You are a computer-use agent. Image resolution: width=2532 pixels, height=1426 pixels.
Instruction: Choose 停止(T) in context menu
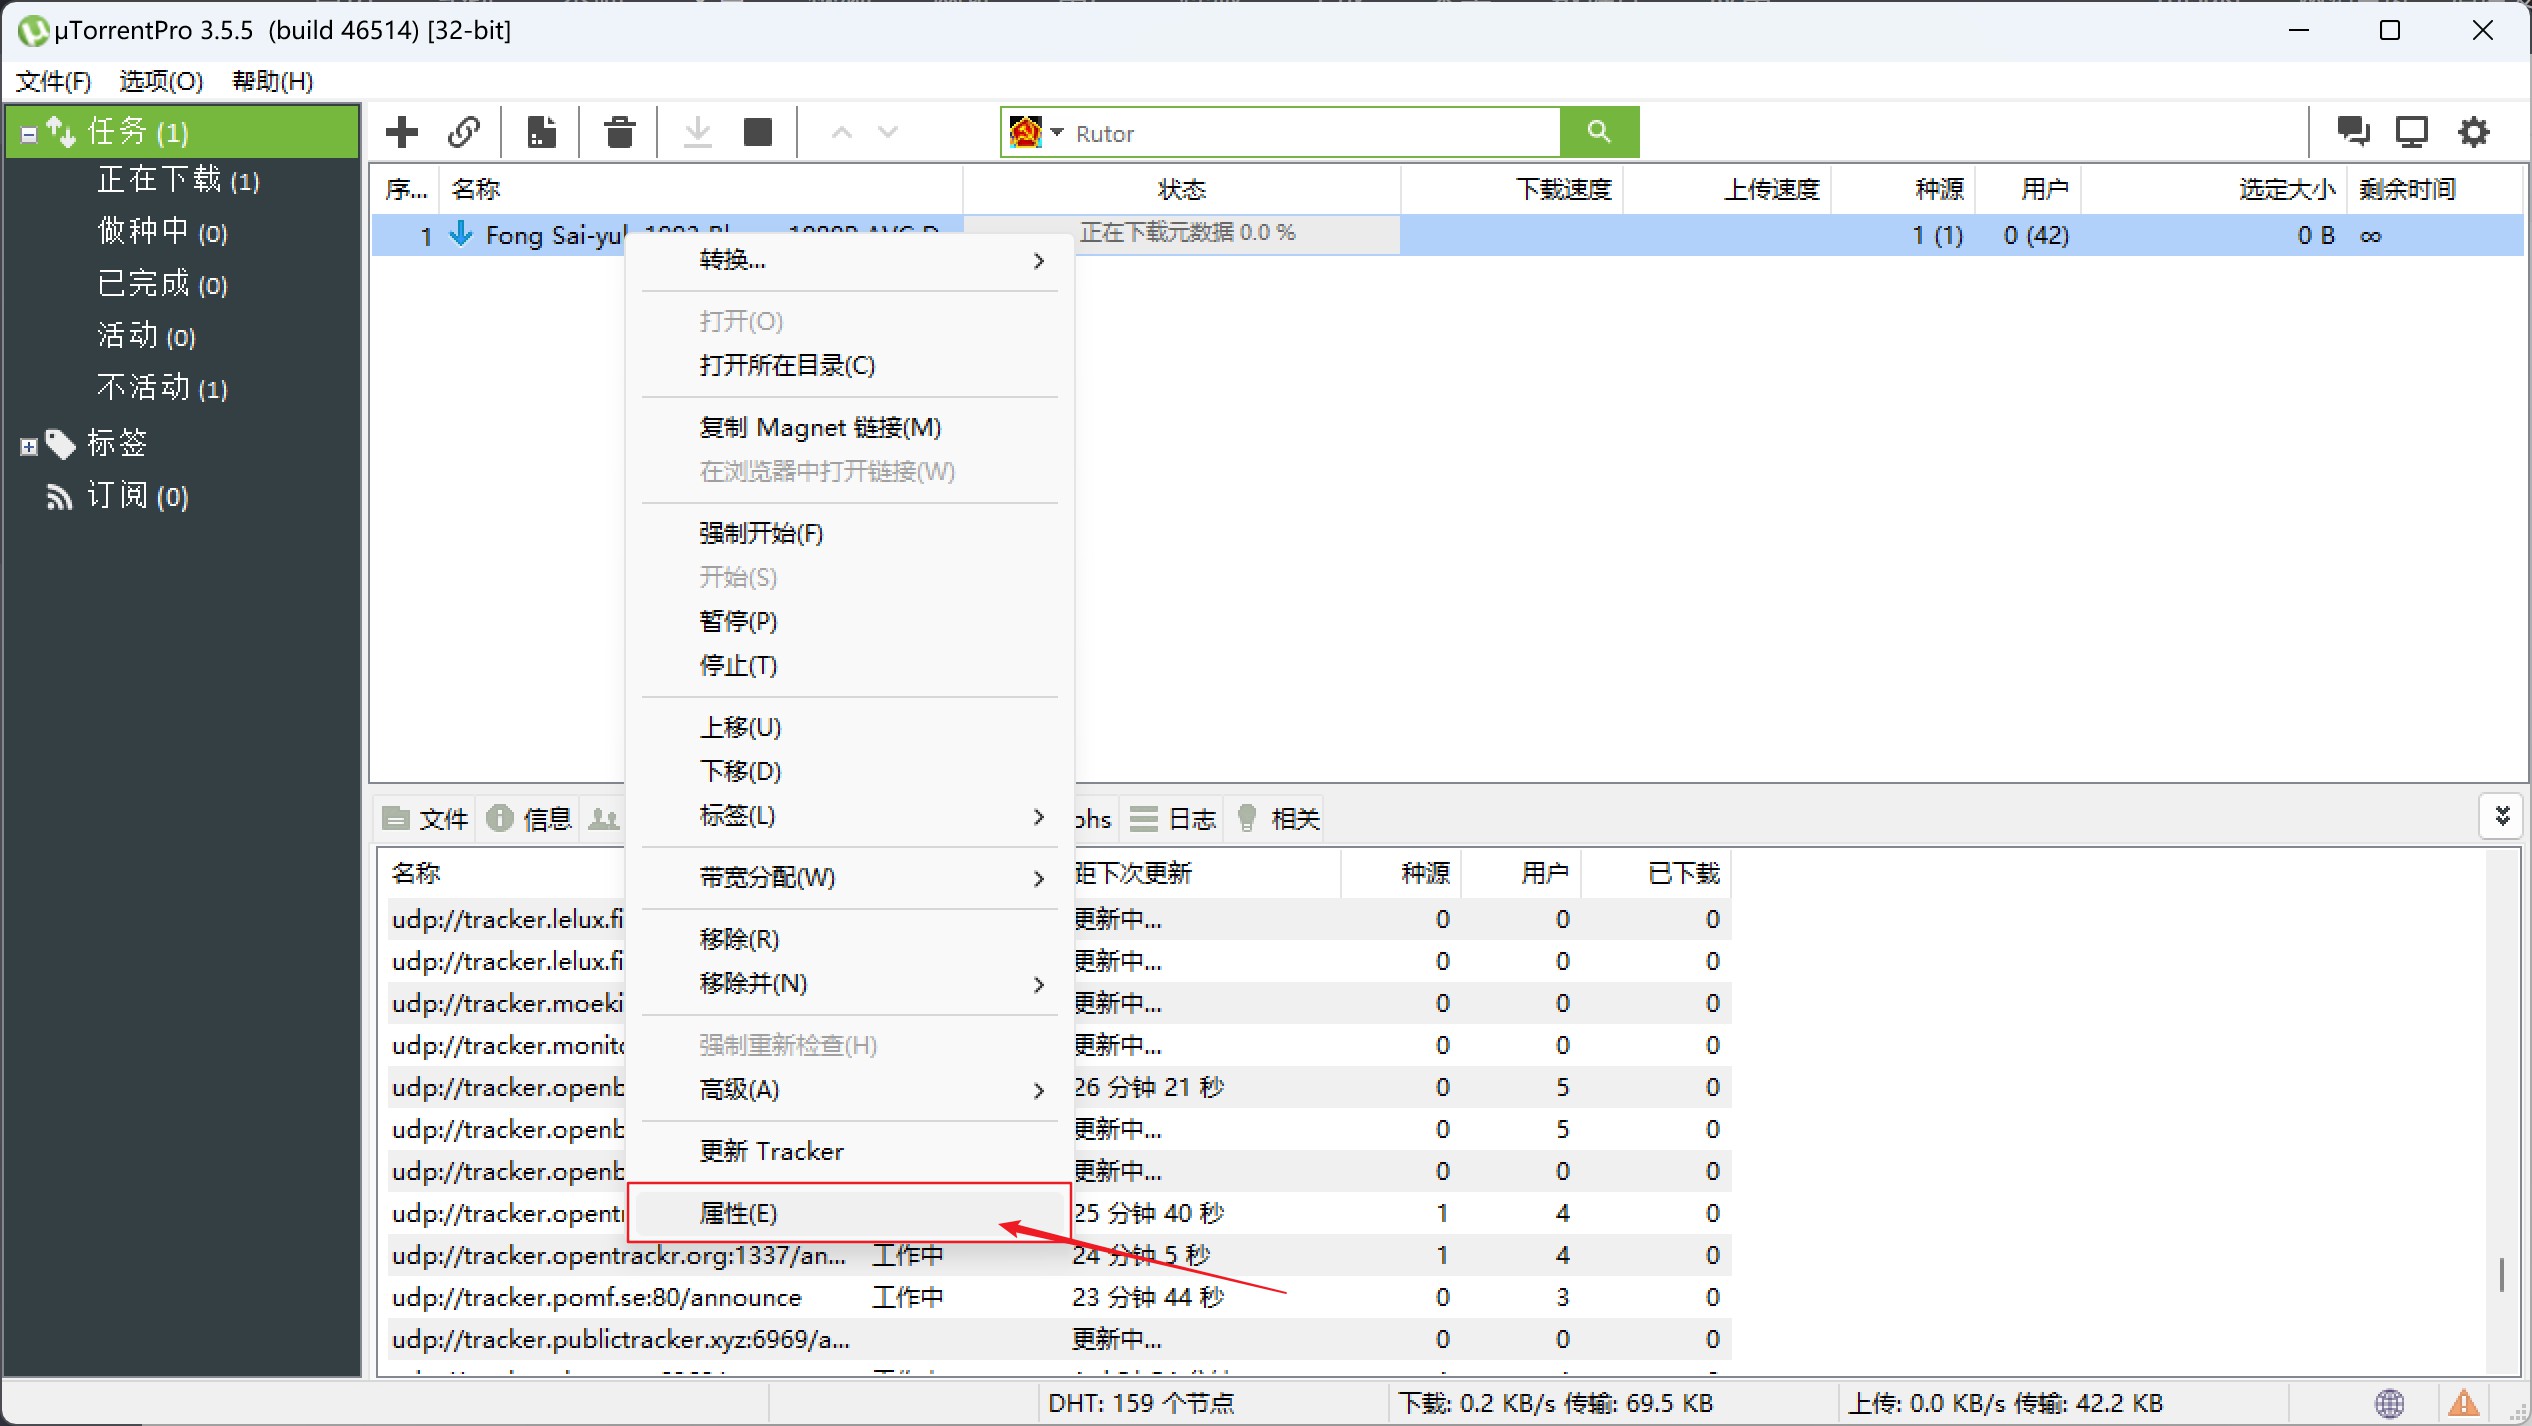[x=849, y=665]
